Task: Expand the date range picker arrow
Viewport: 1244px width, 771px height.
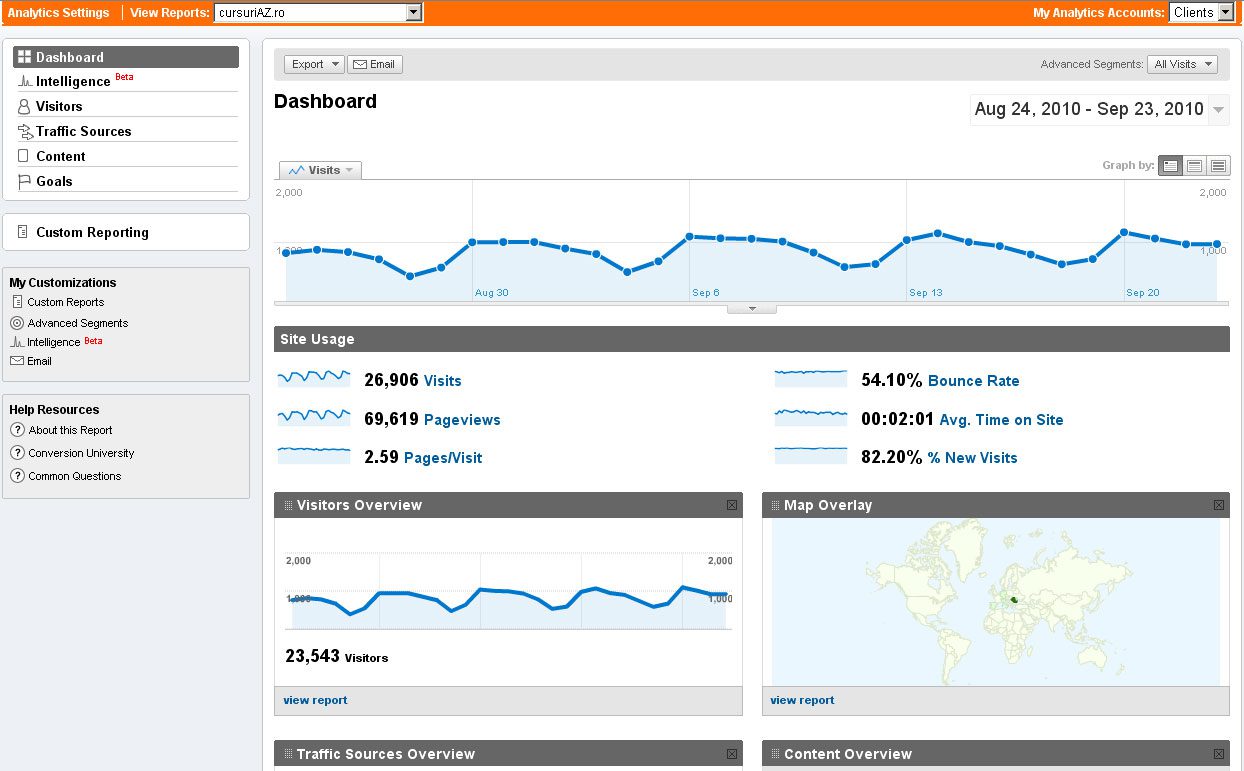Action: (1218, 110)
